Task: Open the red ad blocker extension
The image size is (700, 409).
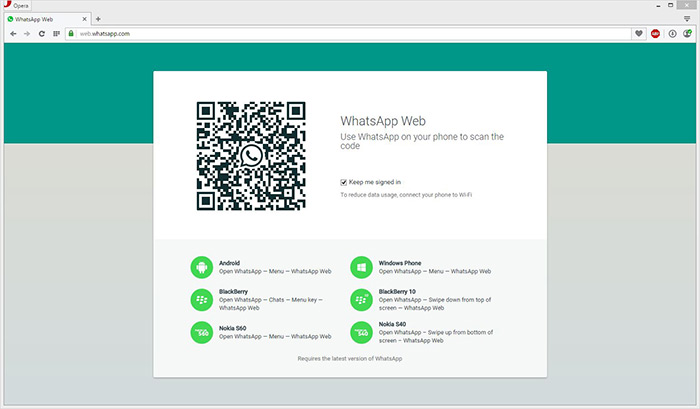Action: point(655,33)
